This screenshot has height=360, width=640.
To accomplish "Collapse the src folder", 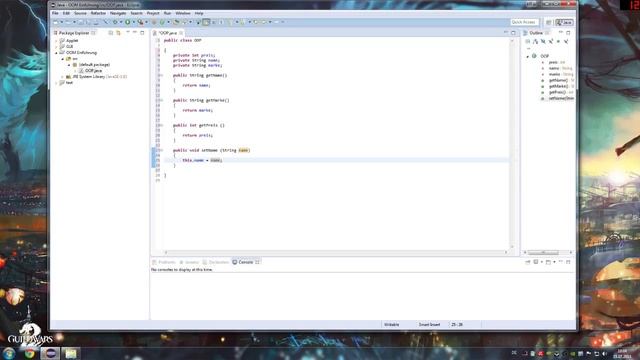I will pos(63,59).
